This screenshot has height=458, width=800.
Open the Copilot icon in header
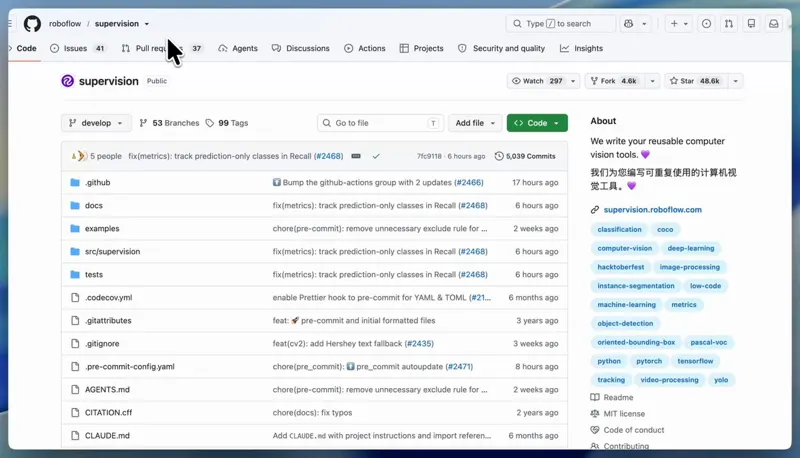coord(629,23)
